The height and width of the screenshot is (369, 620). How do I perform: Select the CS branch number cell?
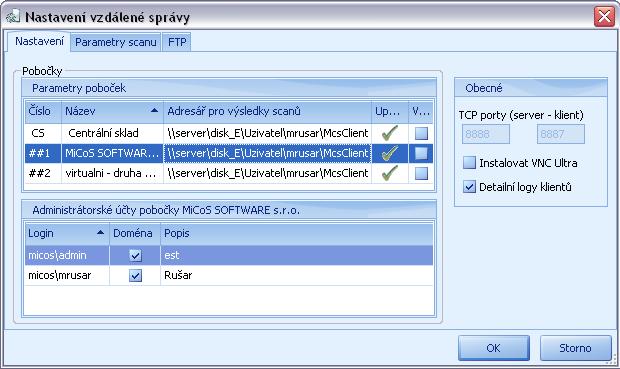point(43,133)
